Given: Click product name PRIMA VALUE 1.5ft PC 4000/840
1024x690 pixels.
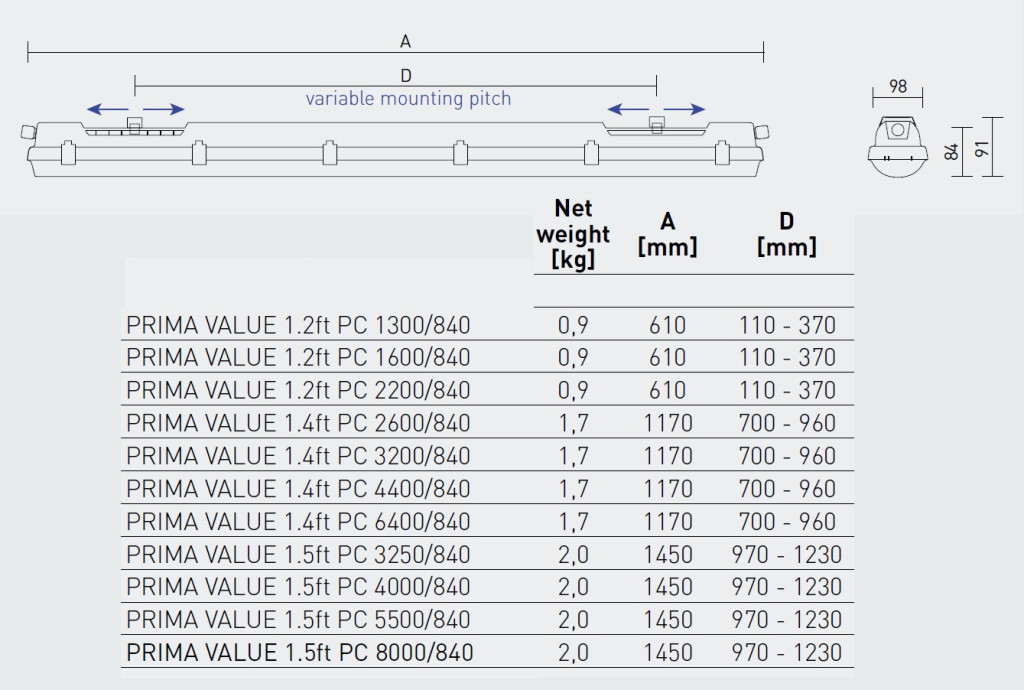Looking at the screenshot, I should (298, 587).
